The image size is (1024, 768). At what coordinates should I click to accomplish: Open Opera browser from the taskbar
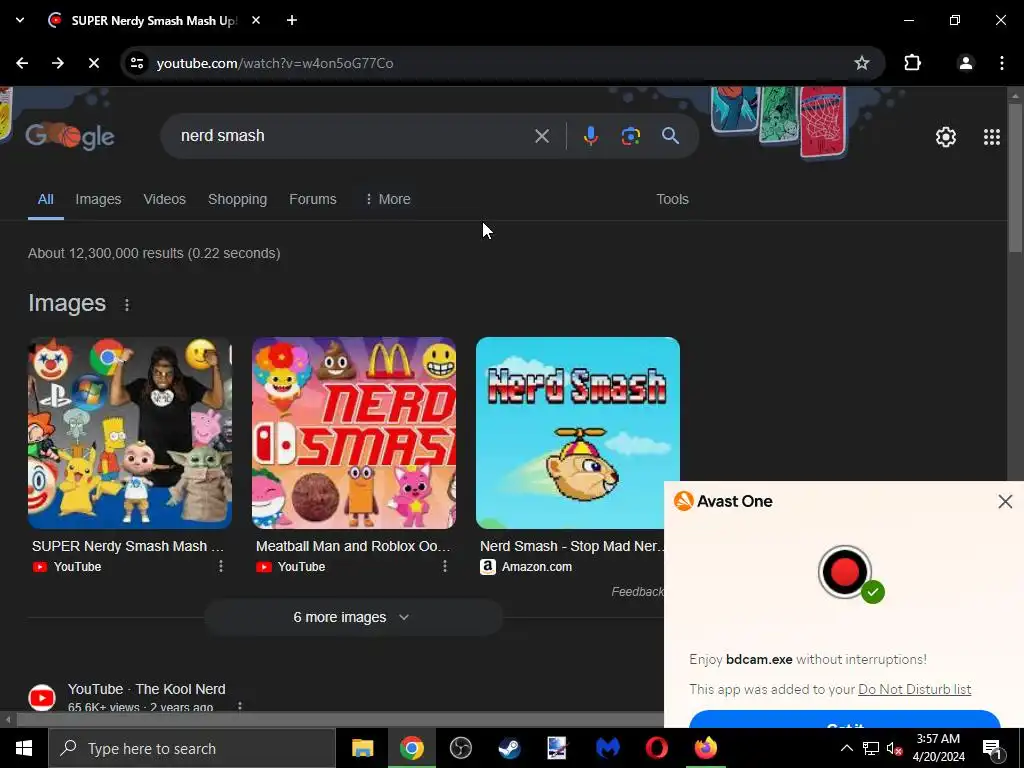[656, 748]
